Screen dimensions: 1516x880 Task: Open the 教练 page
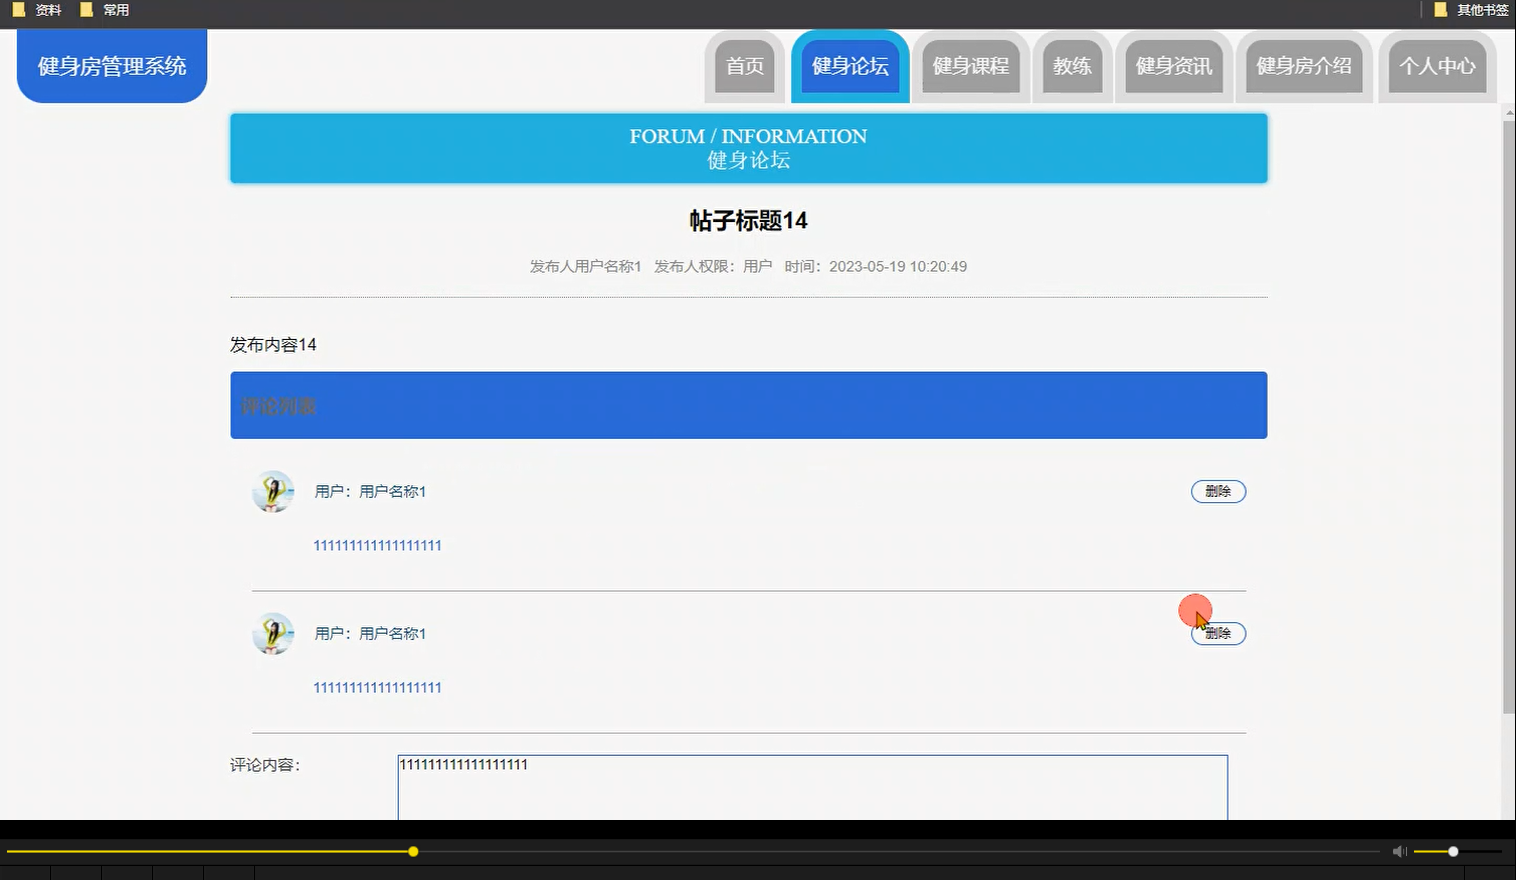[x=1072, y=66]
